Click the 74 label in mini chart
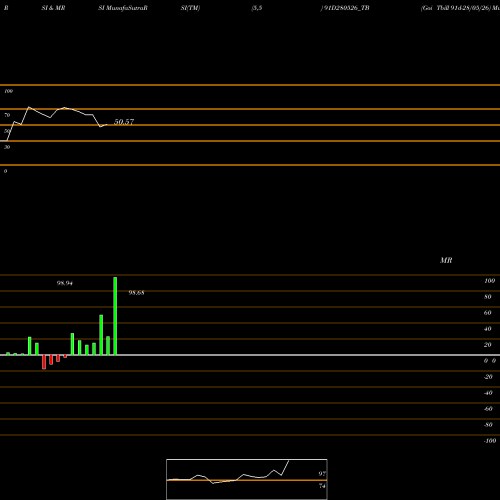500x500 pixels. (322, 486)
